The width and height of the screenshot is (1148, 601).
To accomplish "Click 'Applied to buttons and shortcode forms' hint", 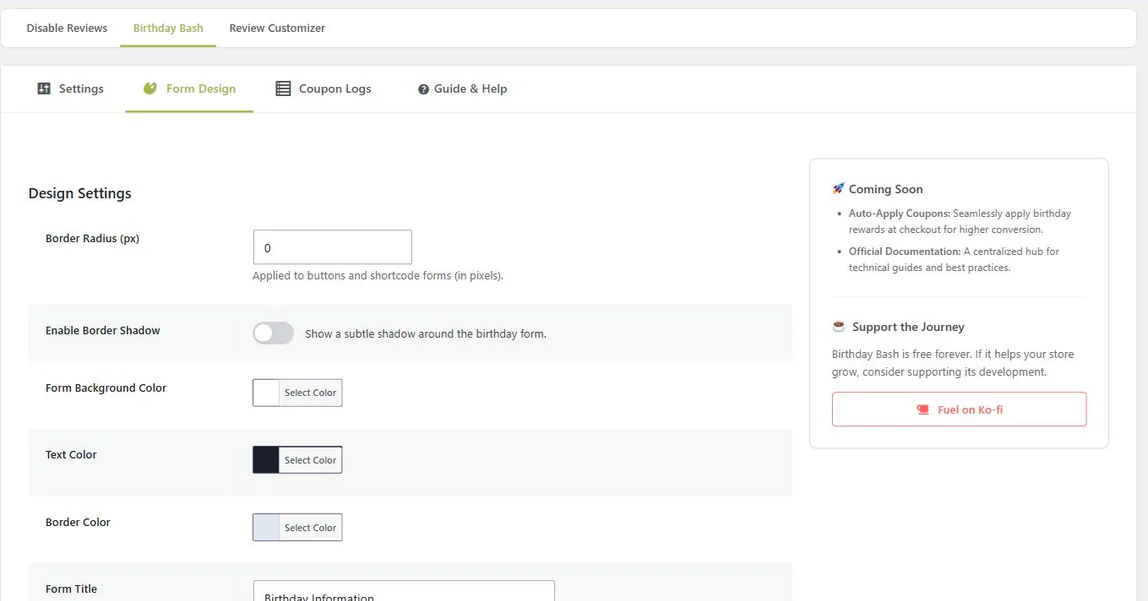I will (378, 276).
